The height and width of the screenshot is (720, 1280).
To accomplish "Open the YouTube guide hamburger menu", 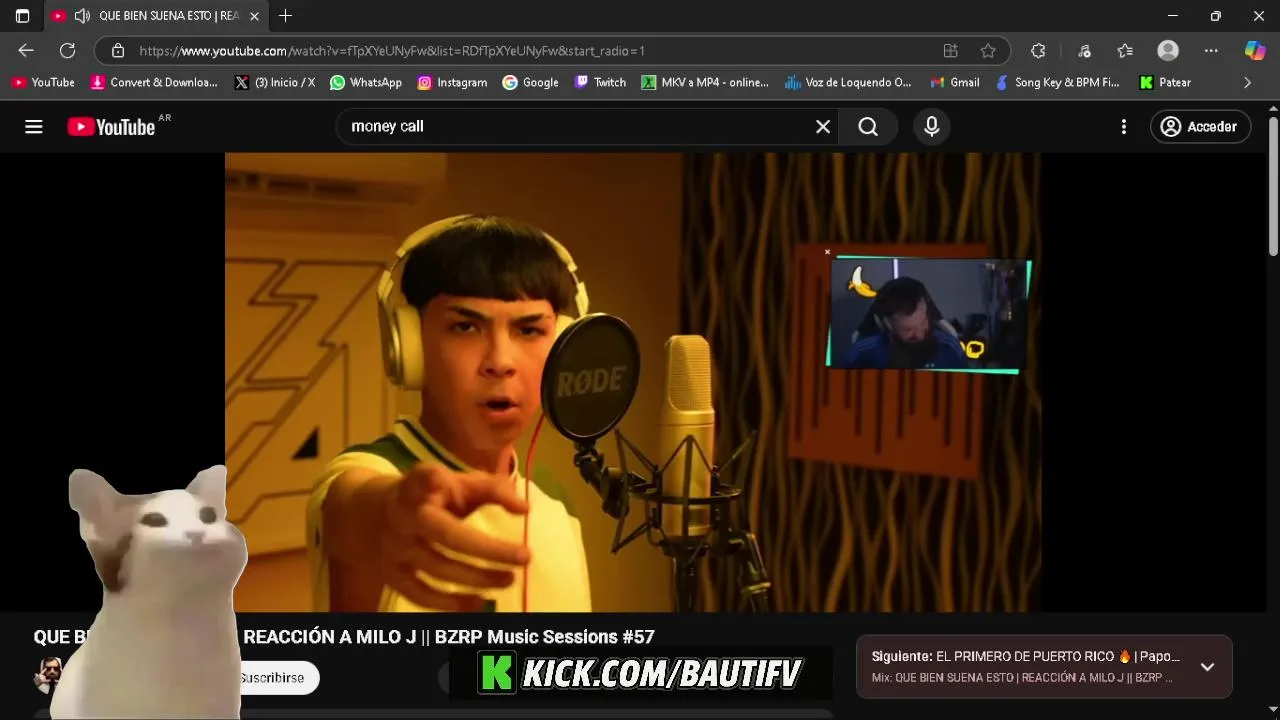I will click(x=34, y=127).
